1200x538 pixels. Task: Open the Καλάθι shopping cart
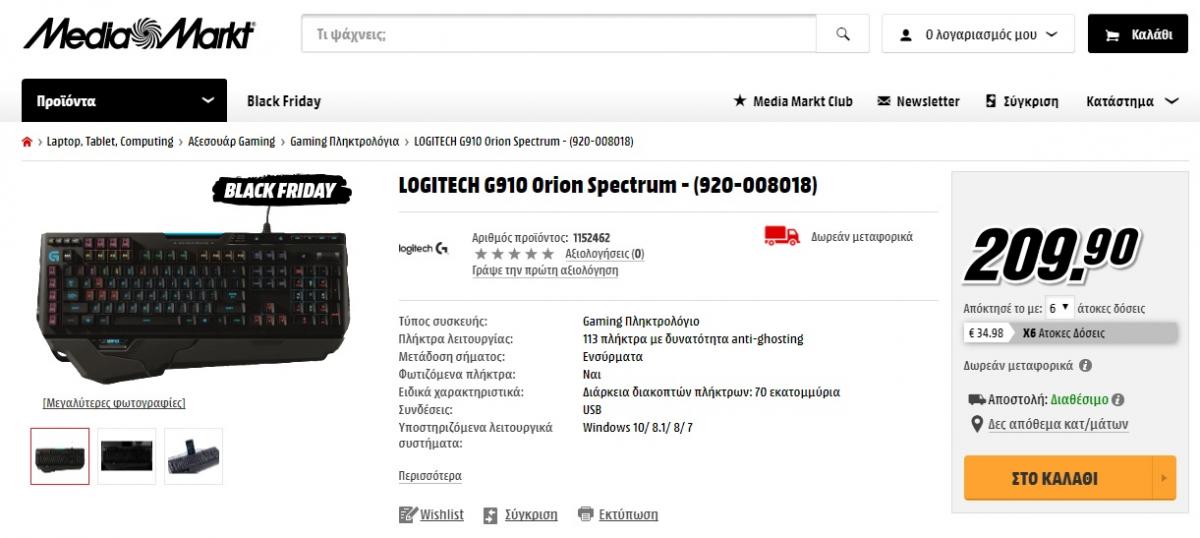pos(1138,34)
